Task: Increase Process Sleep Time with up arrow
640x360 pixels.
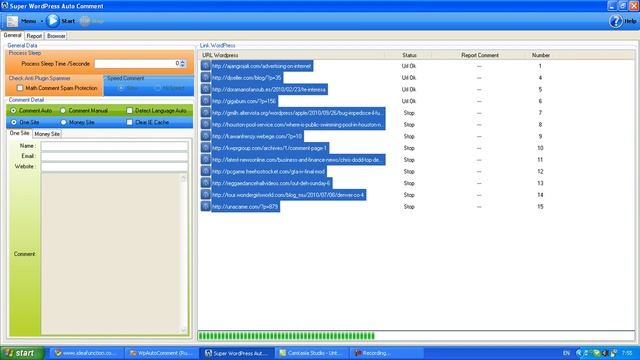Action: click(182, 62)
